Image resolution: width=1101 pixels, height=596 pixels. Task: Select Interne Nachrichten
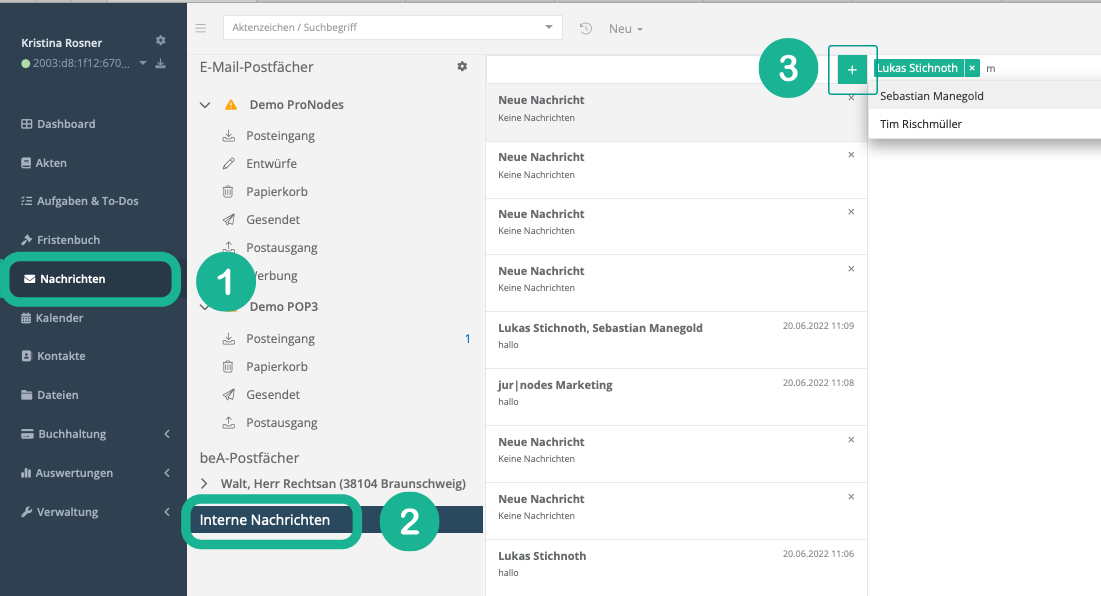(x=265, y=520)
